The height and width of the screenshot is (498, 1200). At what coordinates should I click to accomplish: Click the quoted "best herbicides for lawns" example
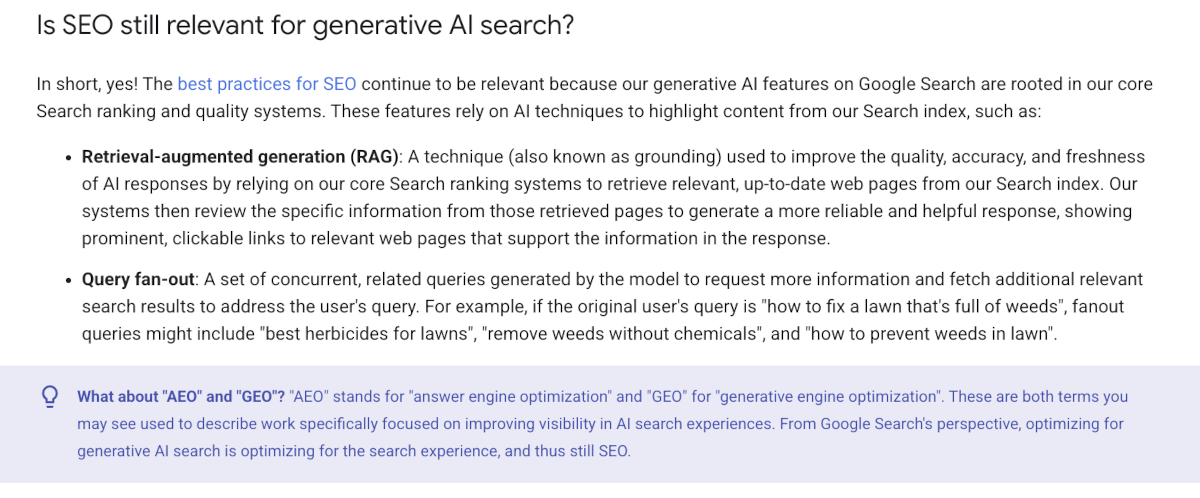tap(366, 334)
